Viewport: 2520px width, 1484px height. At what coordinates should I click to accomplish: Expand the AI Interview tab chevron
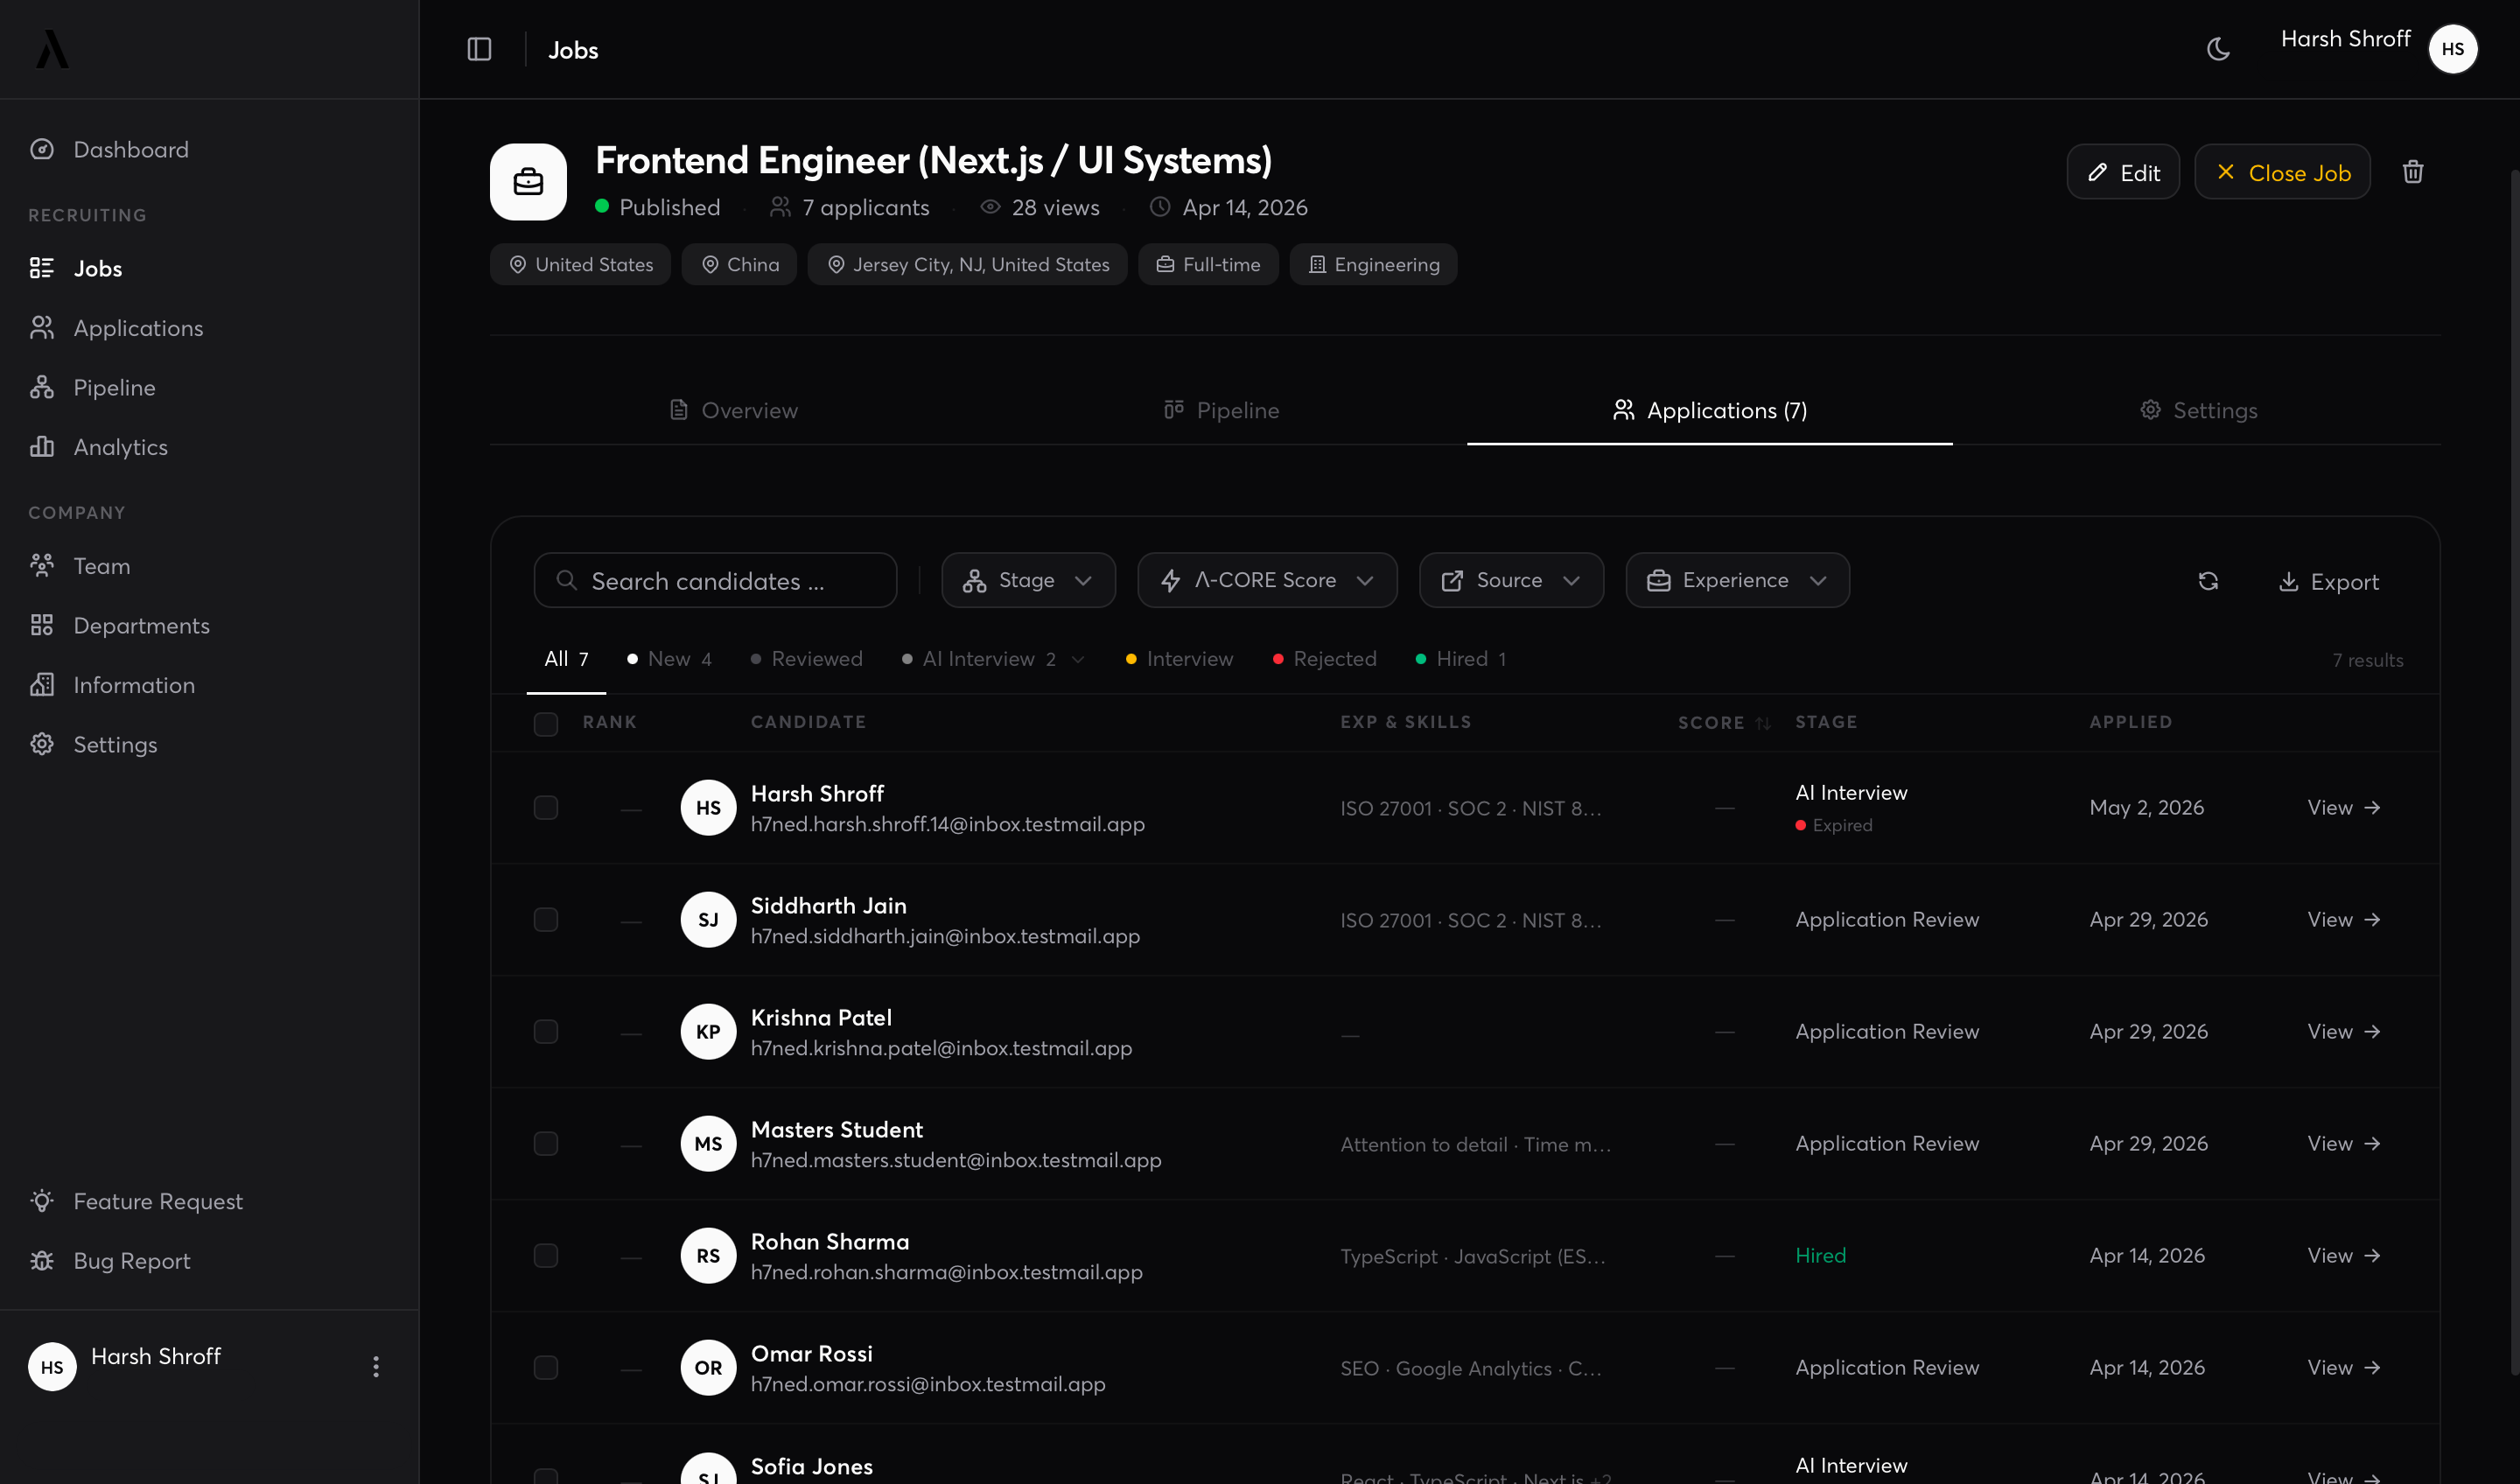click(1078, 659)
